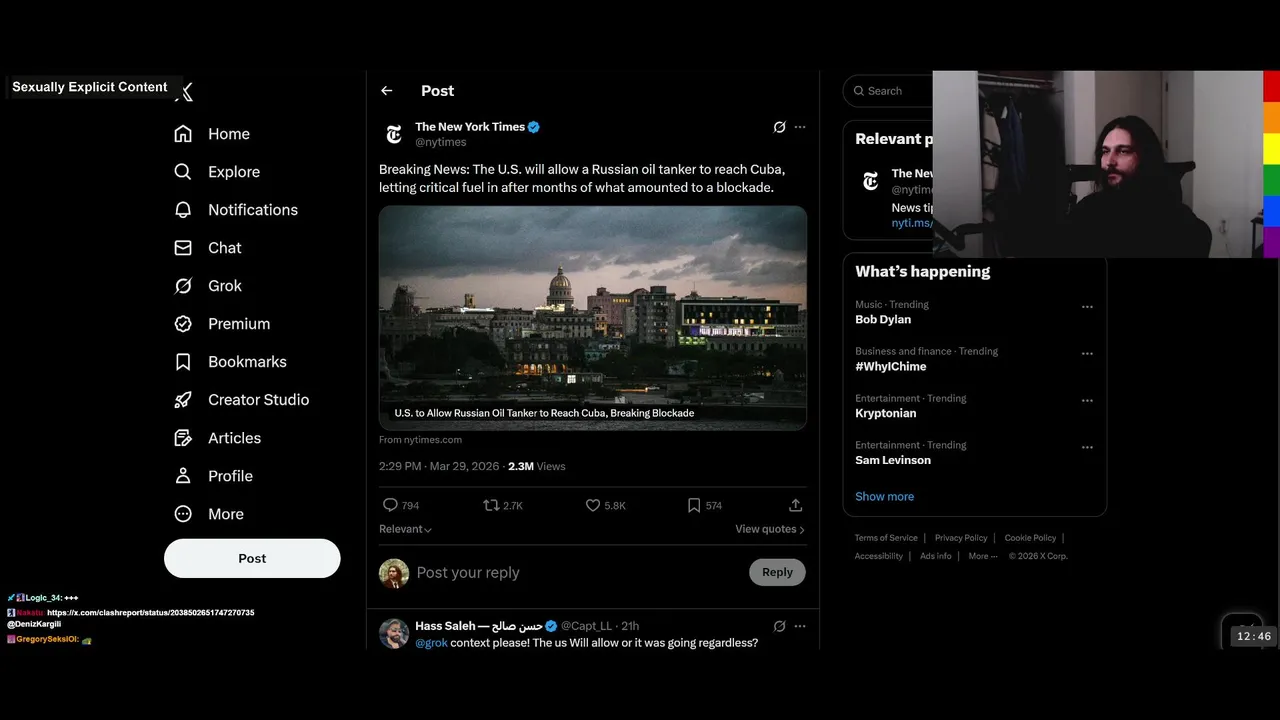Click the Profile person icon
The height and width of the screenshot is (720, 1280).
(x=183, y=476)
